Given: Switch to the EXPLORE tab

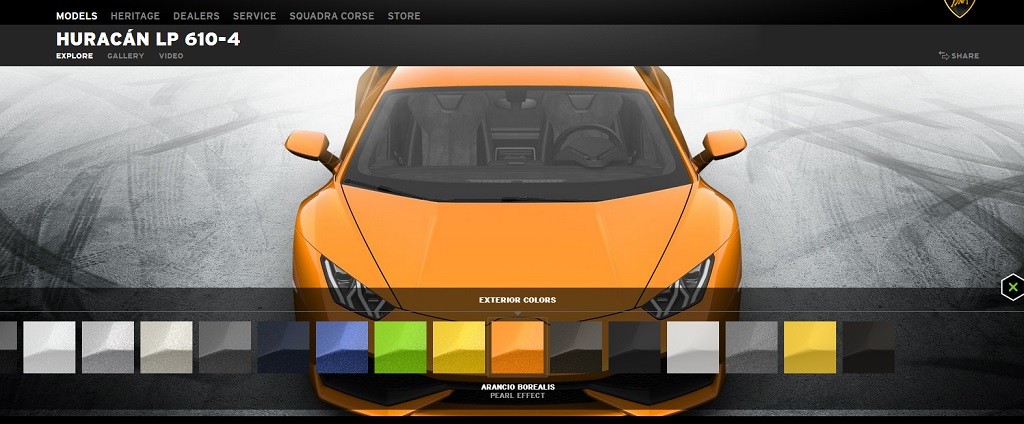Looking at the screenshot, I should pos(74,56).
